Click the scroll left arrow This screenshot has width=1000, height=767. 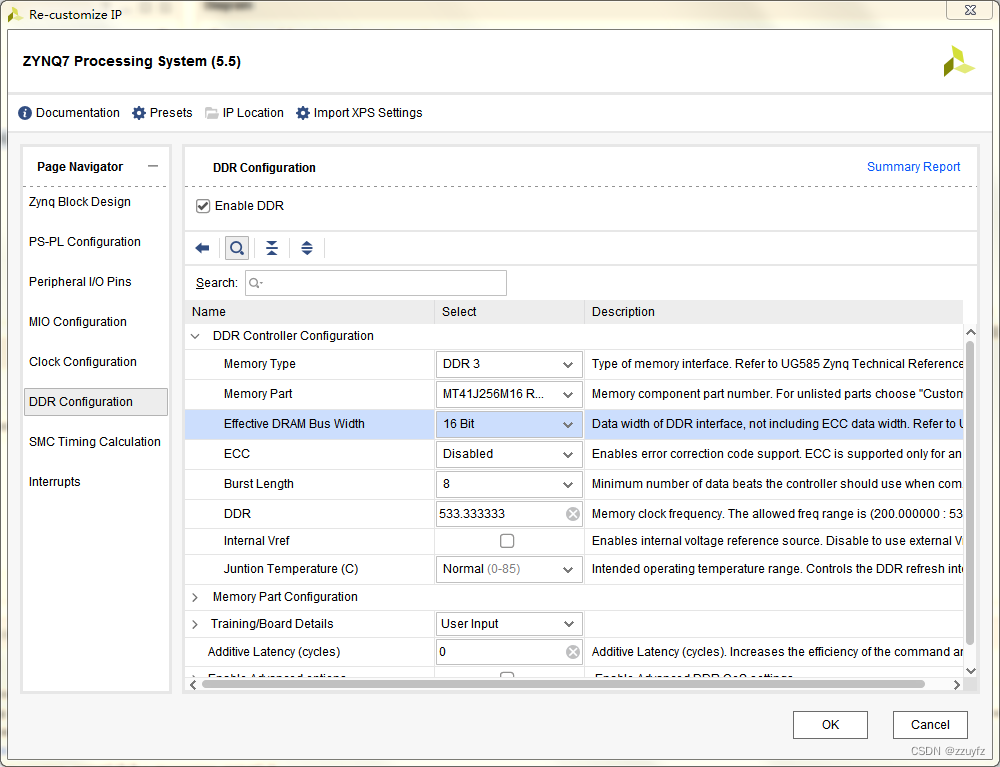click(x=193, y=685)
